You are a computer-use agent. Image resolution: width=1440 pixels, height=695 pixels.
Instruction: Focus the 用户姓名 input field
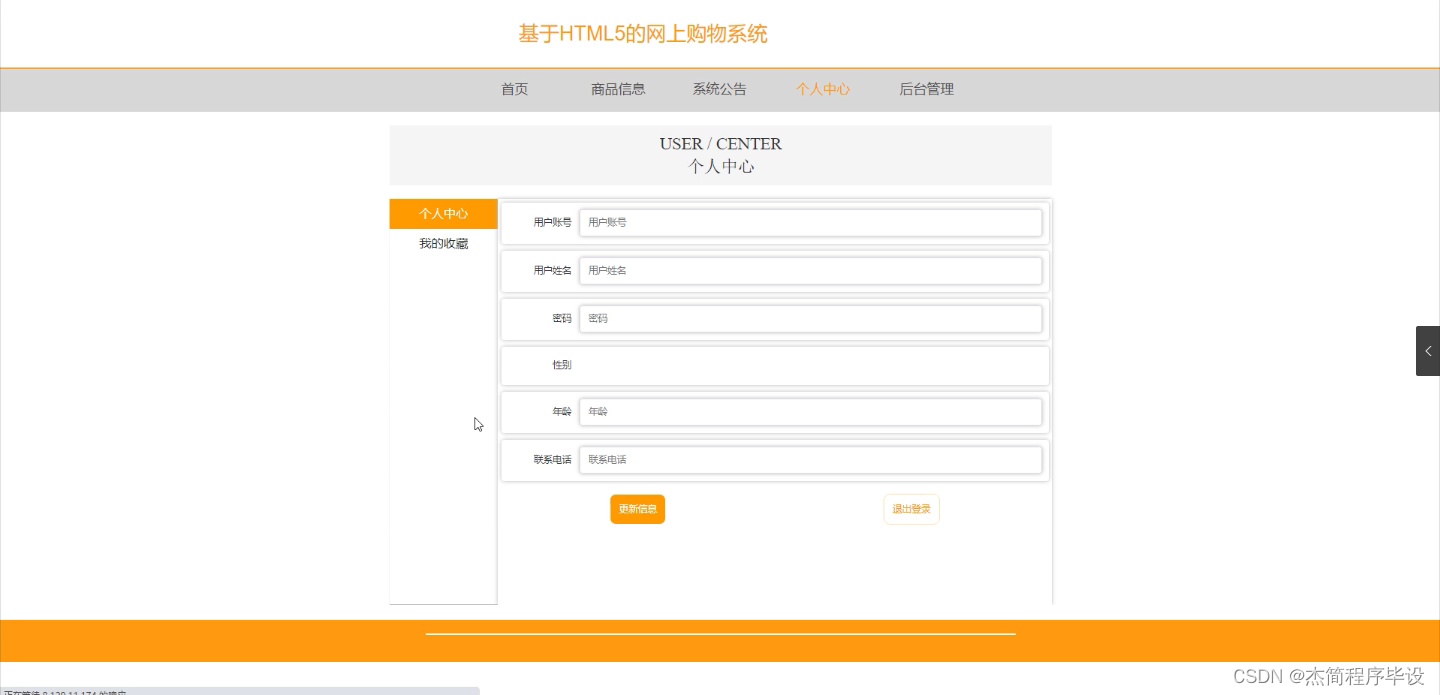tap(811, 270)
